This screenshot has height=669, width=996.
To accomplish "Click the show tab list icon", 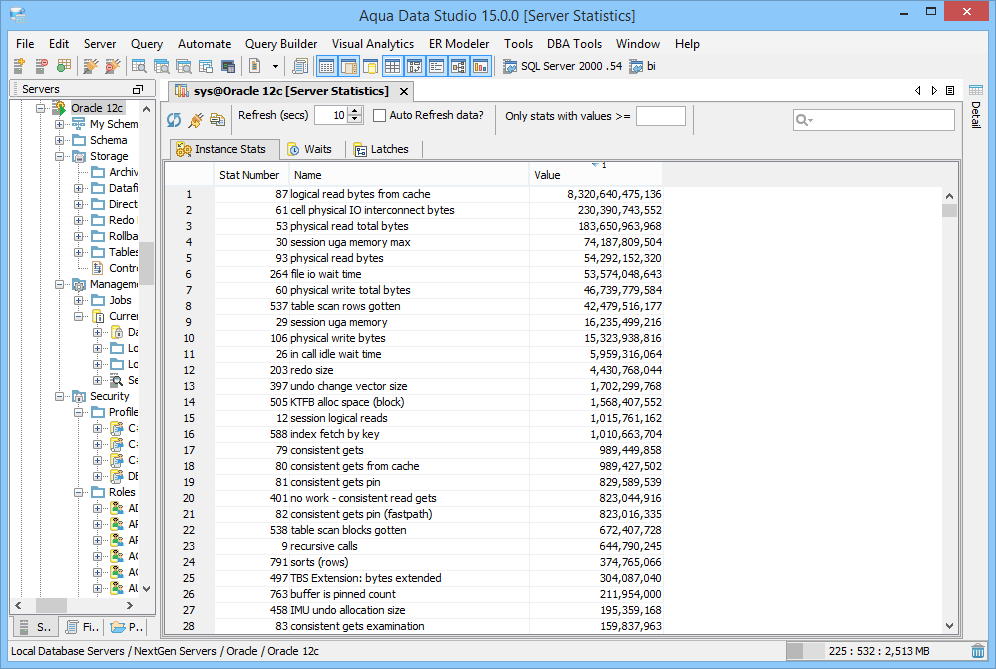I will point(950,91).
